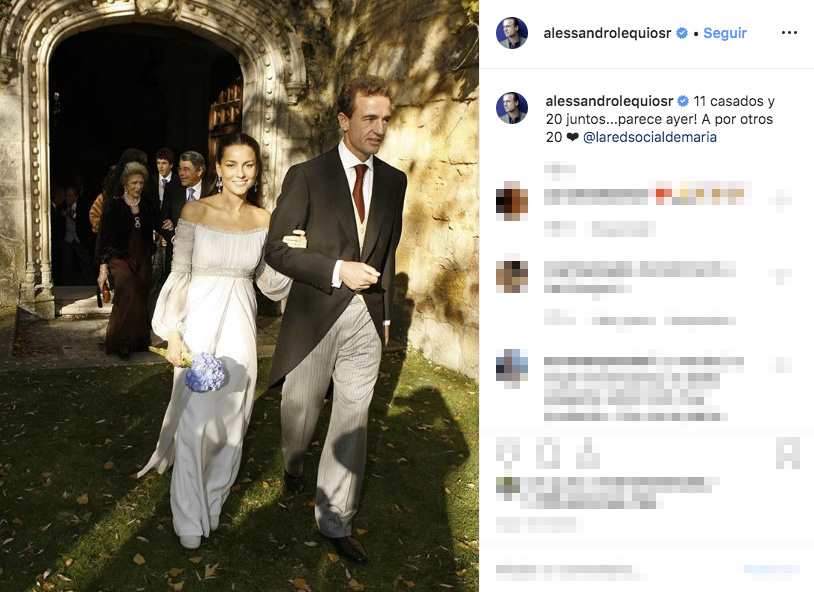Open the three-dot more options menu
The width and height of the screenshot is (814, 592).
[789, 33]
